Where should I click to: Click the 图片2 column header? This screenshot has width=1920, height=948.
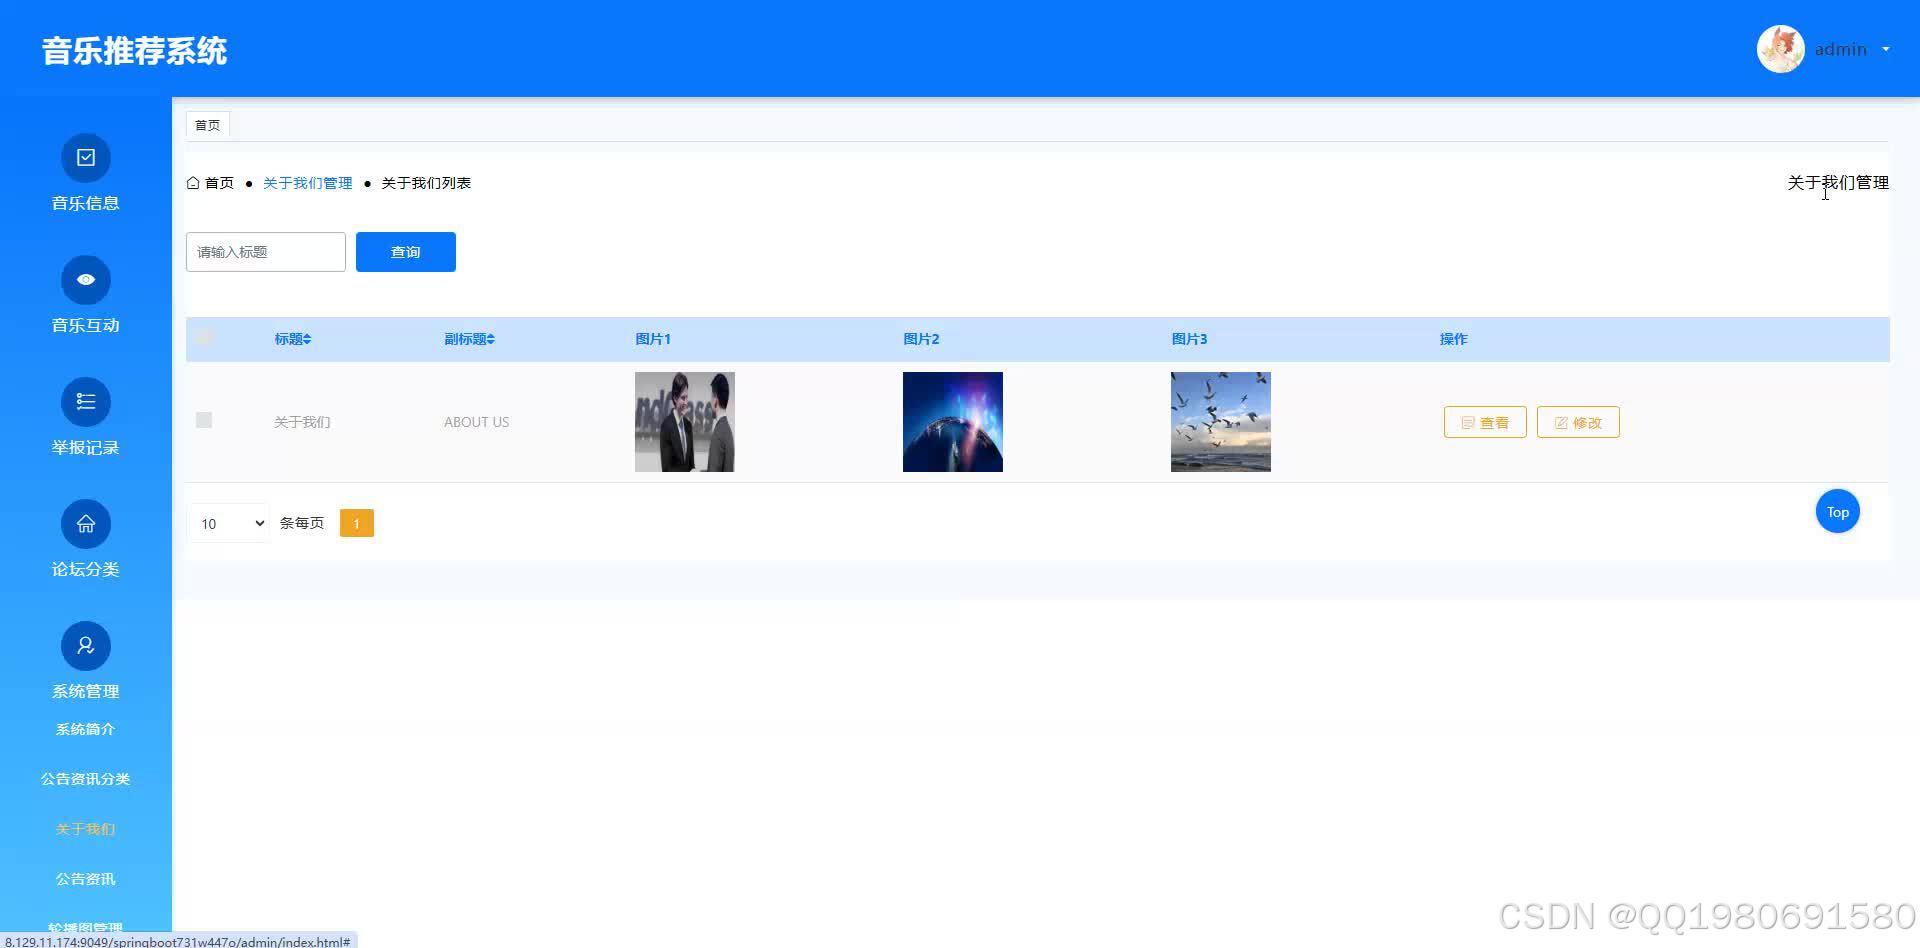[x=921, y=339]
